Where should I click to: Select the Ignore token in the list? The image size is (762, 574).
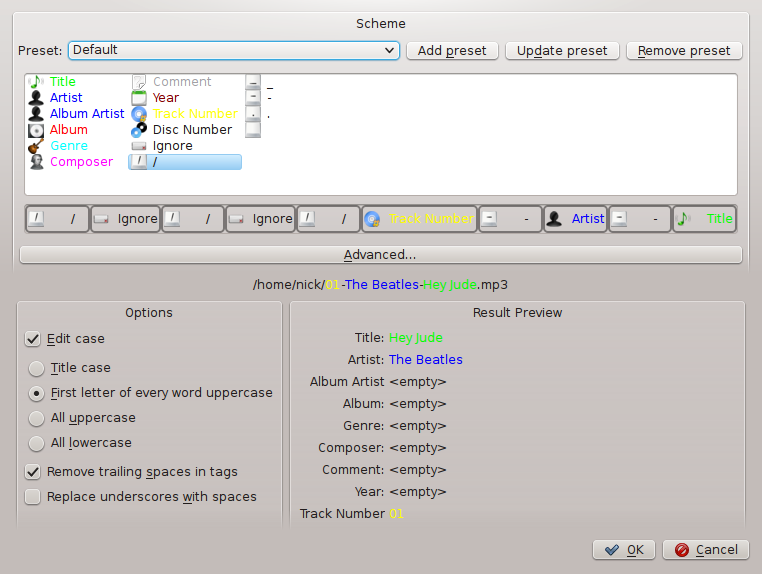172,146
